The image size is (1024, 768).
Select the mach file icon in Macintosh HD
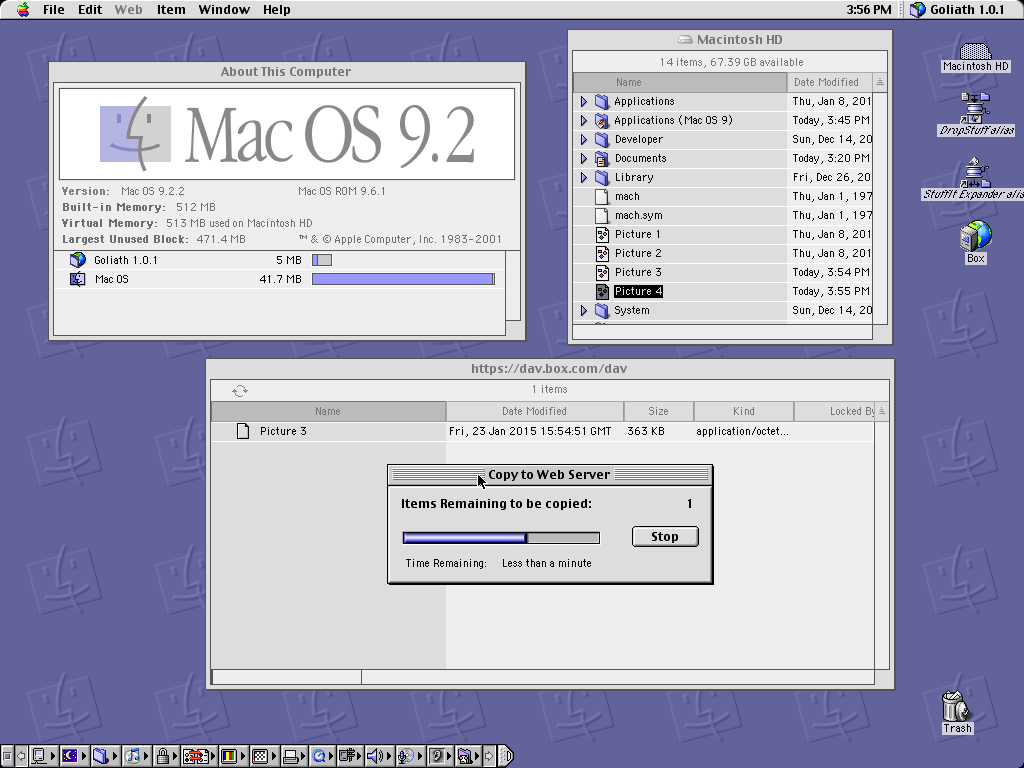(601, 197)
